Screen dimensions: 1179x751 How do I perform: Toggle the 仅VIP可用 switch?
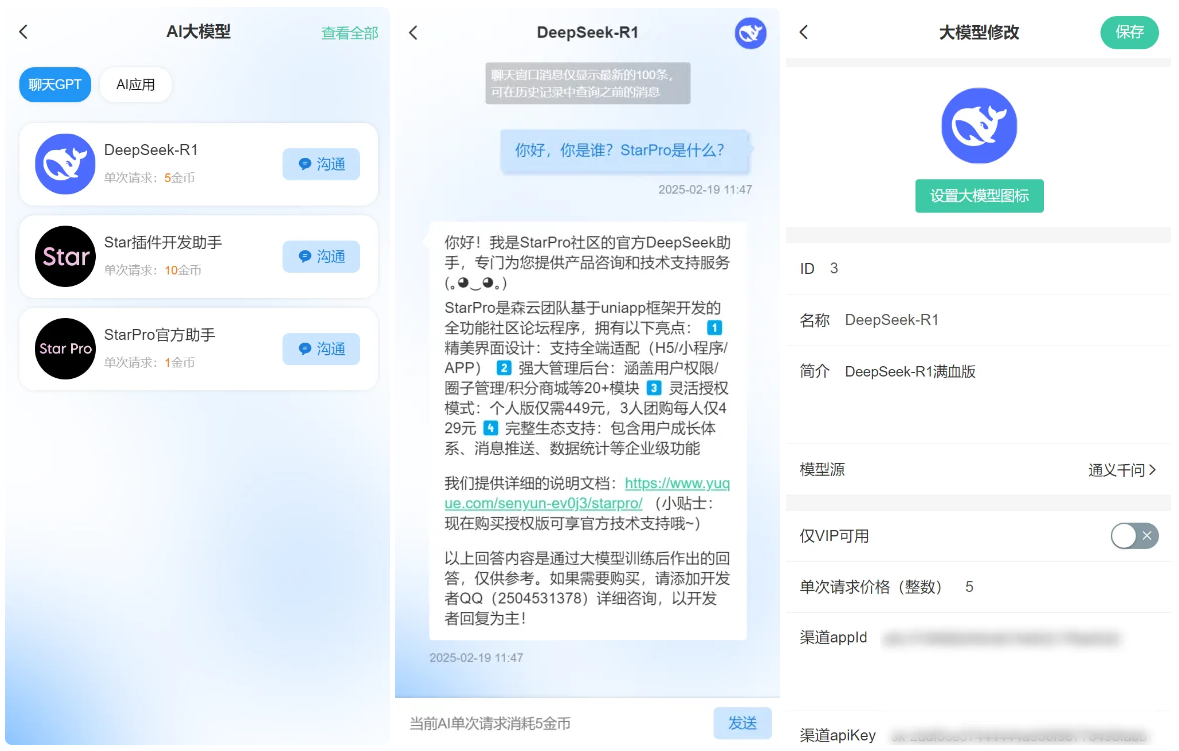1135,536
